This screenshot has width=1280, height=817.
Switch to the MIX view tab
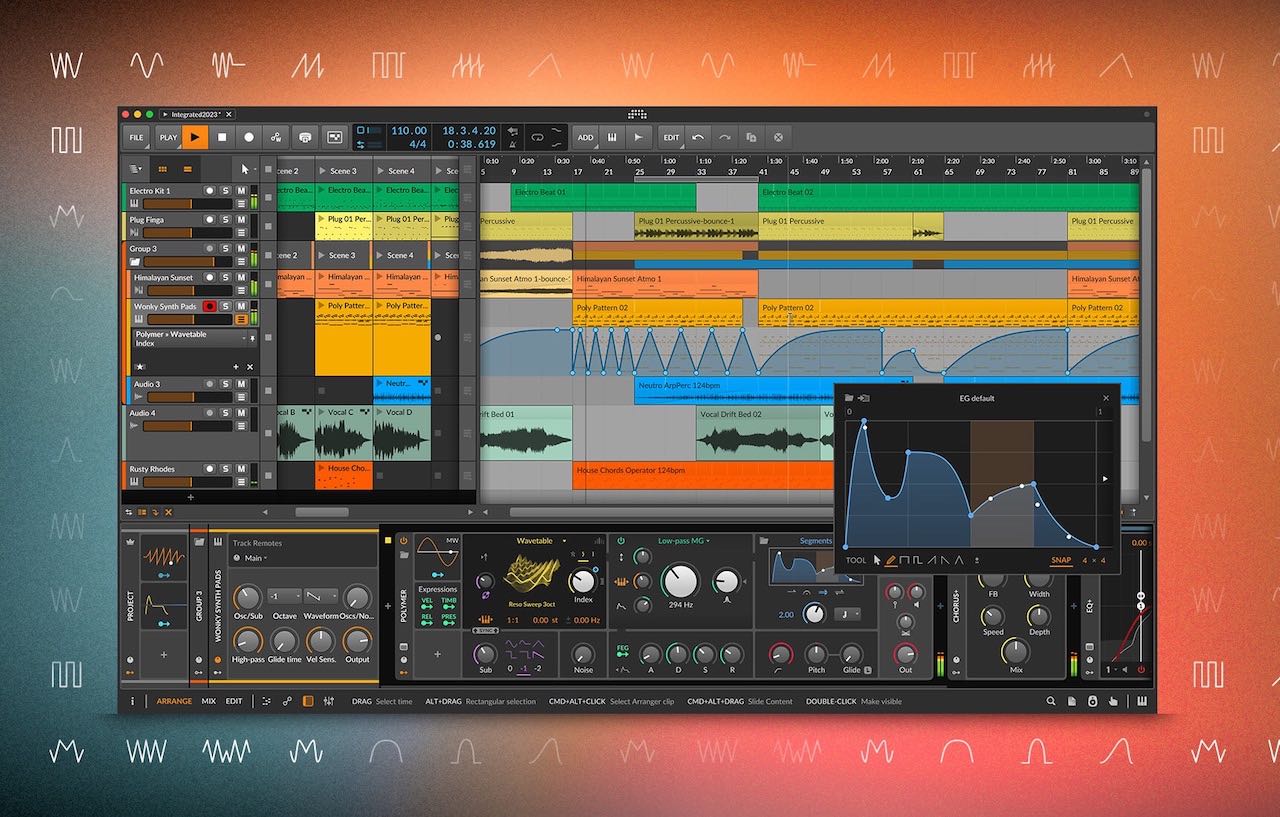tap(208, 701)
